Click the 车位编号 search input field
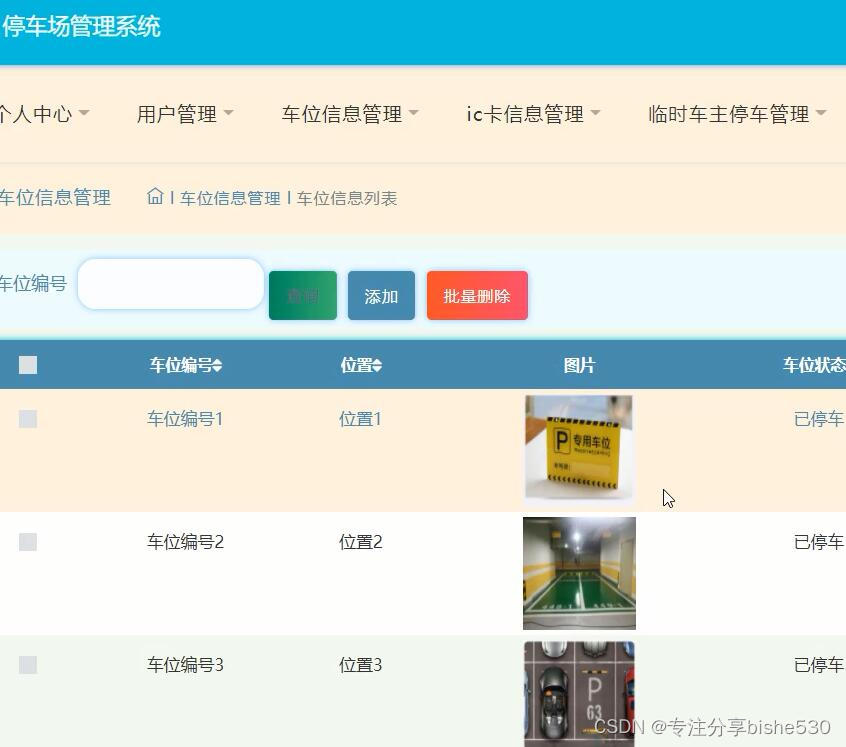This screenshot has height=747, width=846. 170,284
